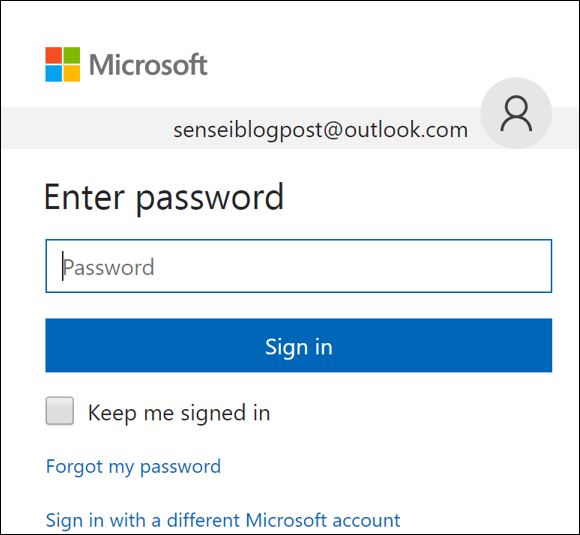The height and width of the screenshot is (535, 580).
Task: Click the 'Keep me signed in' label
Action: pos(179,413)
